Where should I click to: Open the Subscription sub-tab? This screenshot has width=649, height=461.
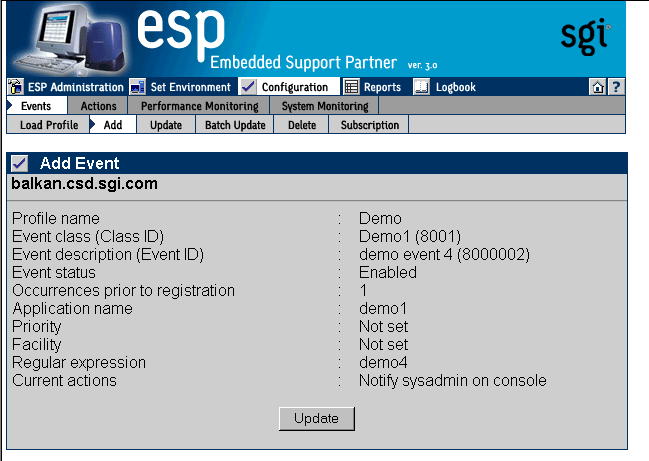tap(370, 125)
